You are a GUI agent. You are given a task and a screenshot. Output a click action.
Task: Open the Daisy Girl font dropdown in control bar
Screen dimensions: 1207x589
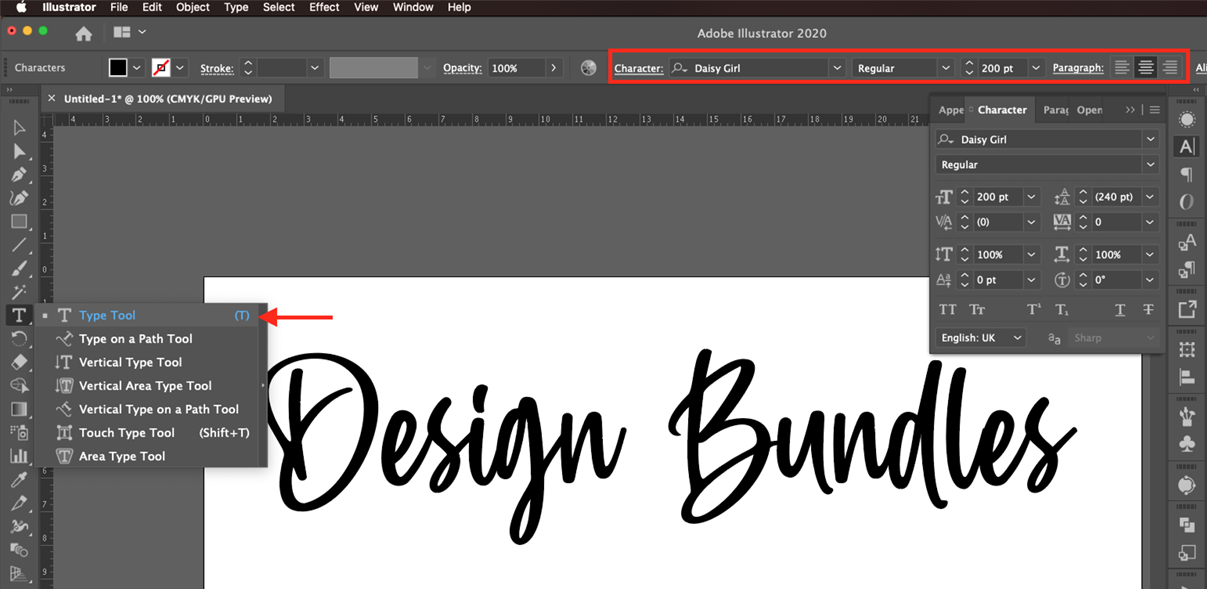click(836, 68)
